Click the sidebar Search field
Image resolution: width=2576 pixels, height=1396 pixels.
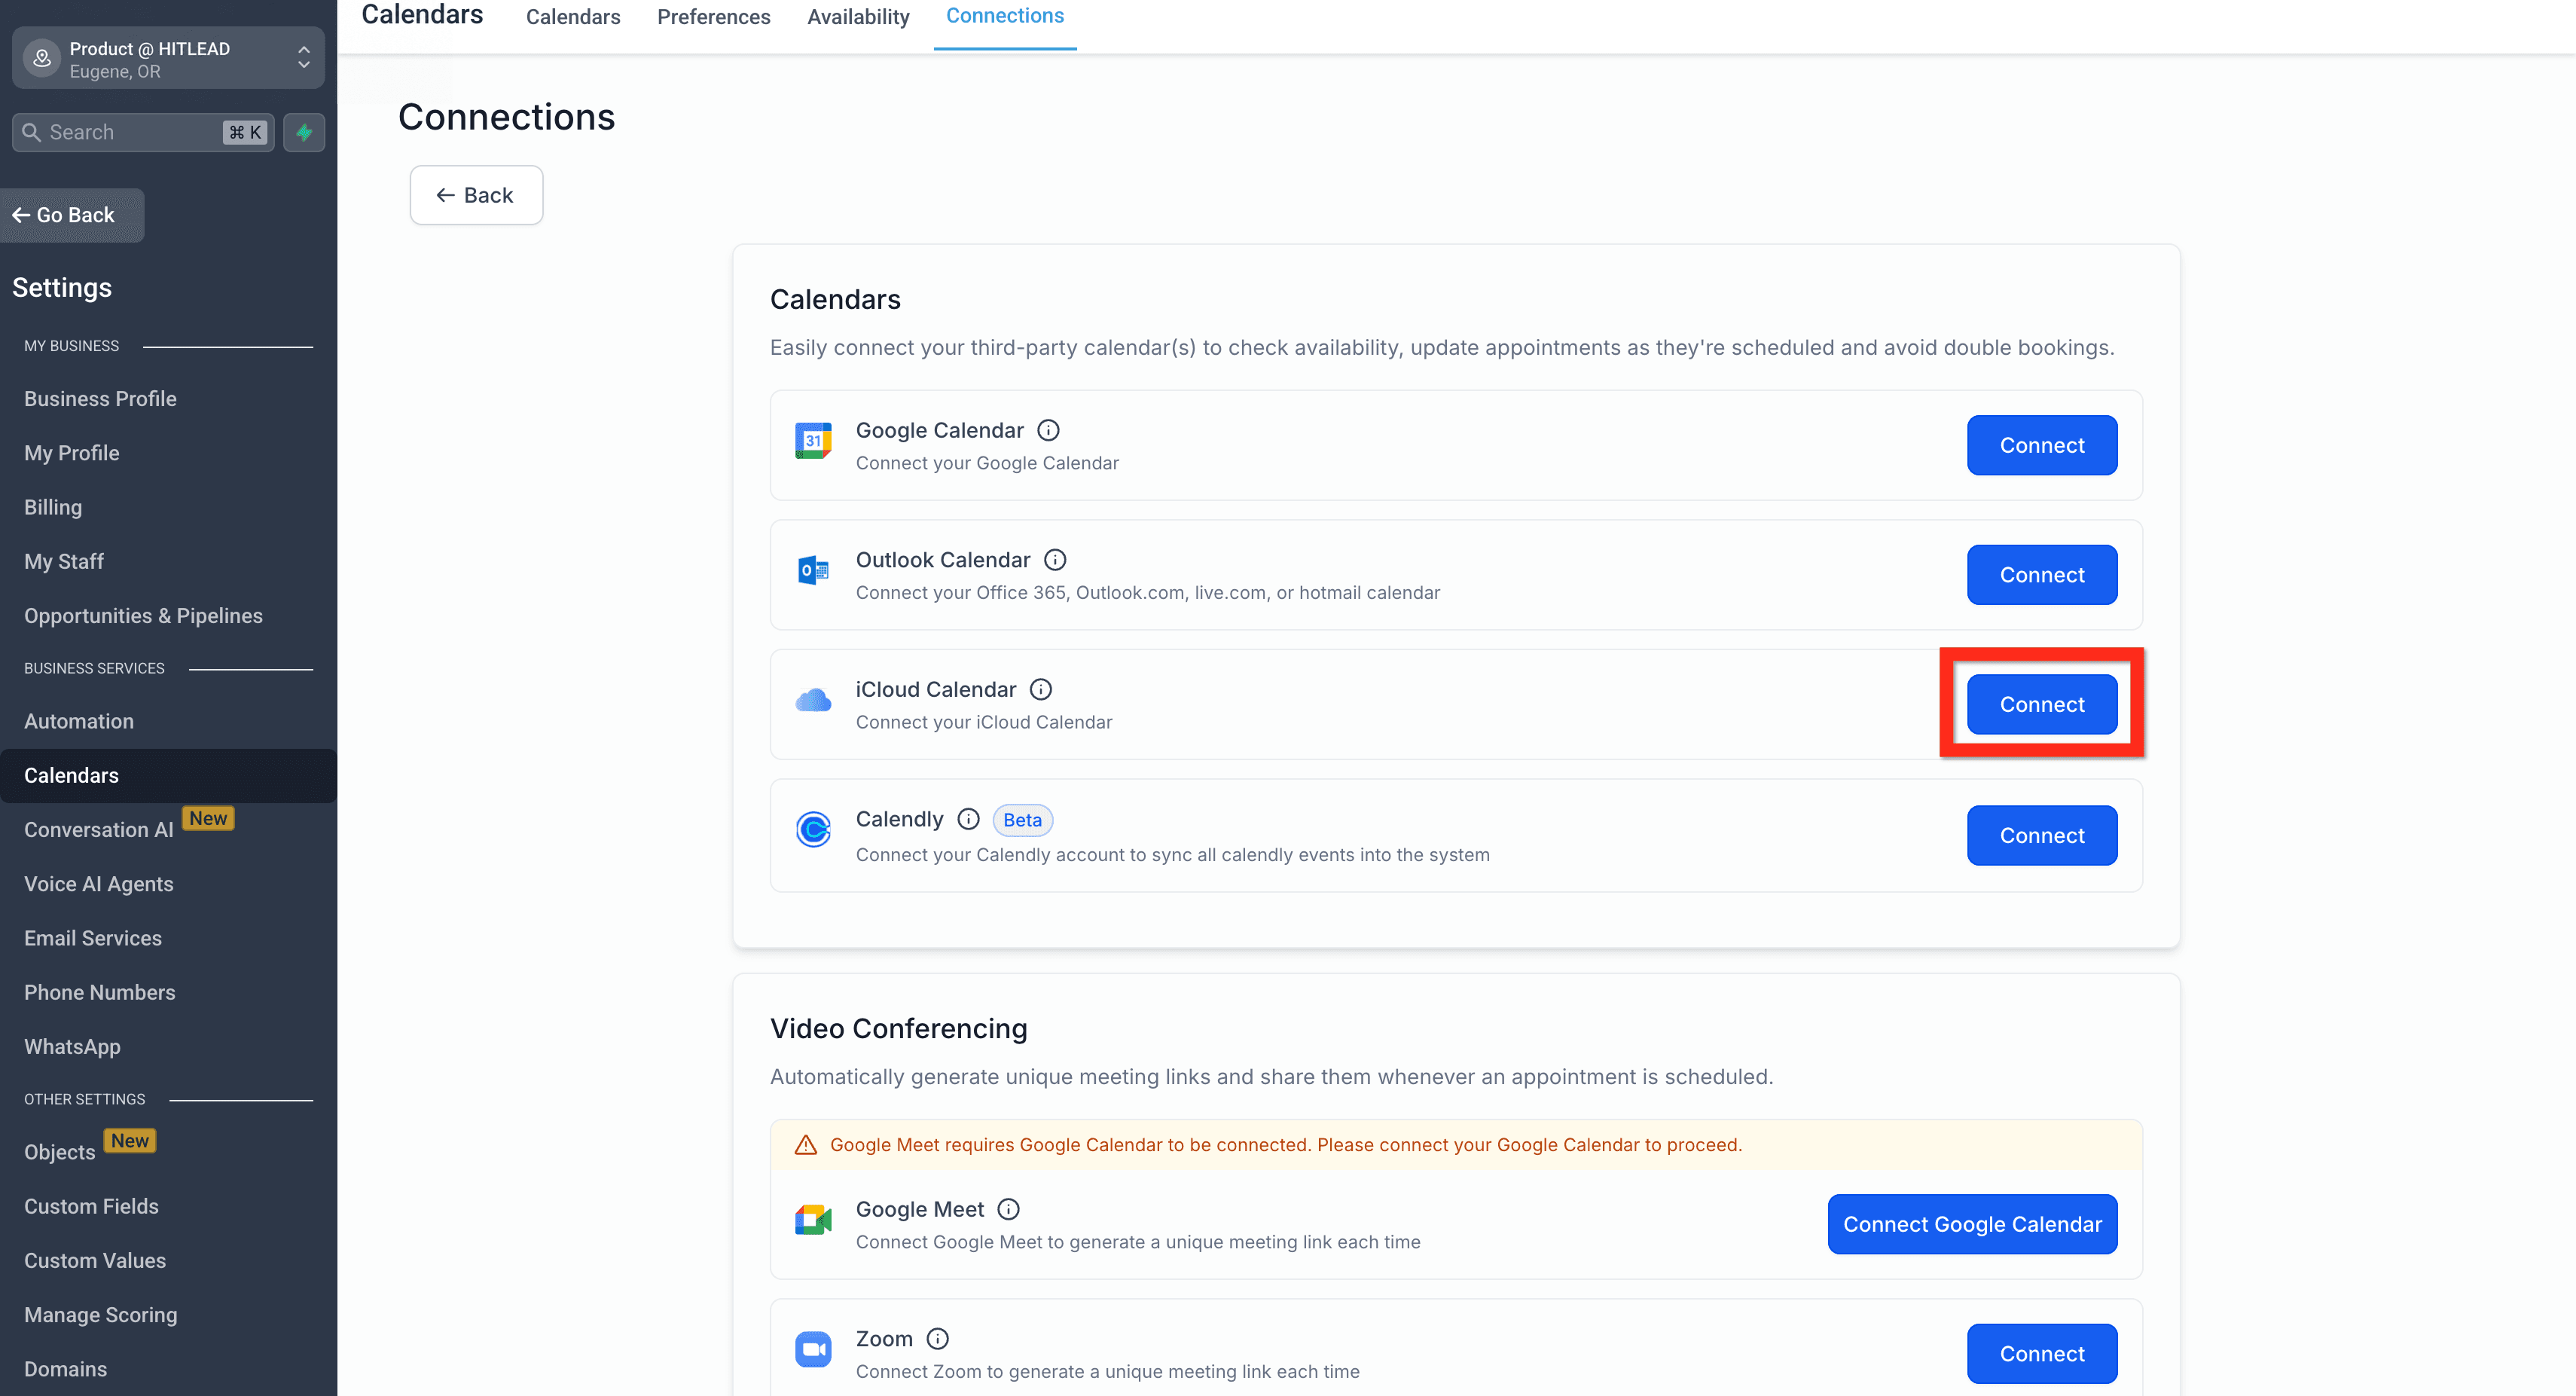pos(143,132)
